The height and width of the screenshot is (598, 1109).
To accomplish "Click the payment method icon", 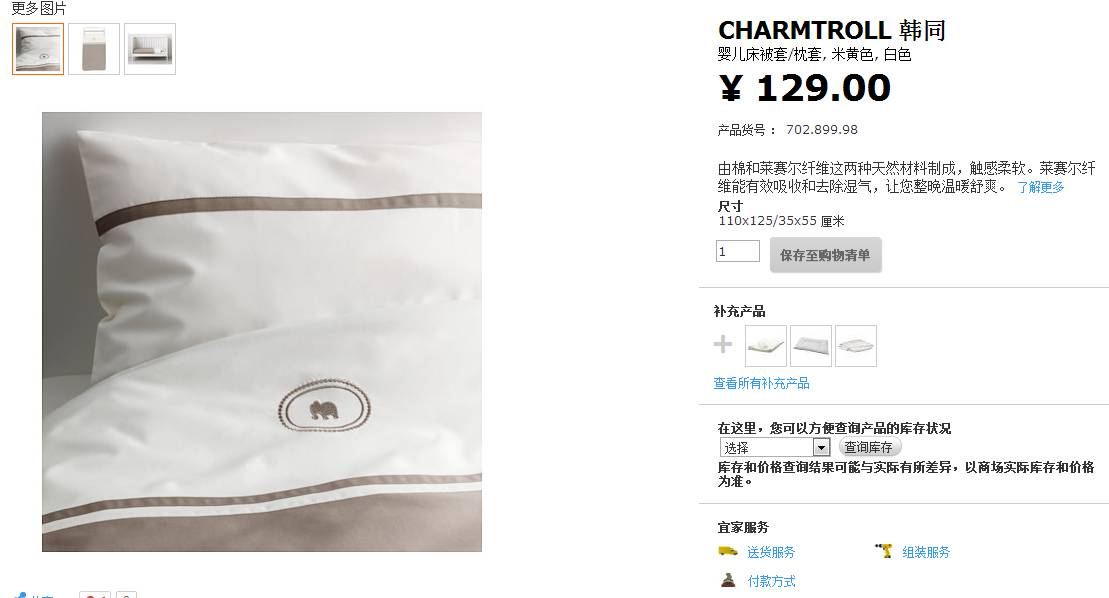I will (x=728, y=580).
